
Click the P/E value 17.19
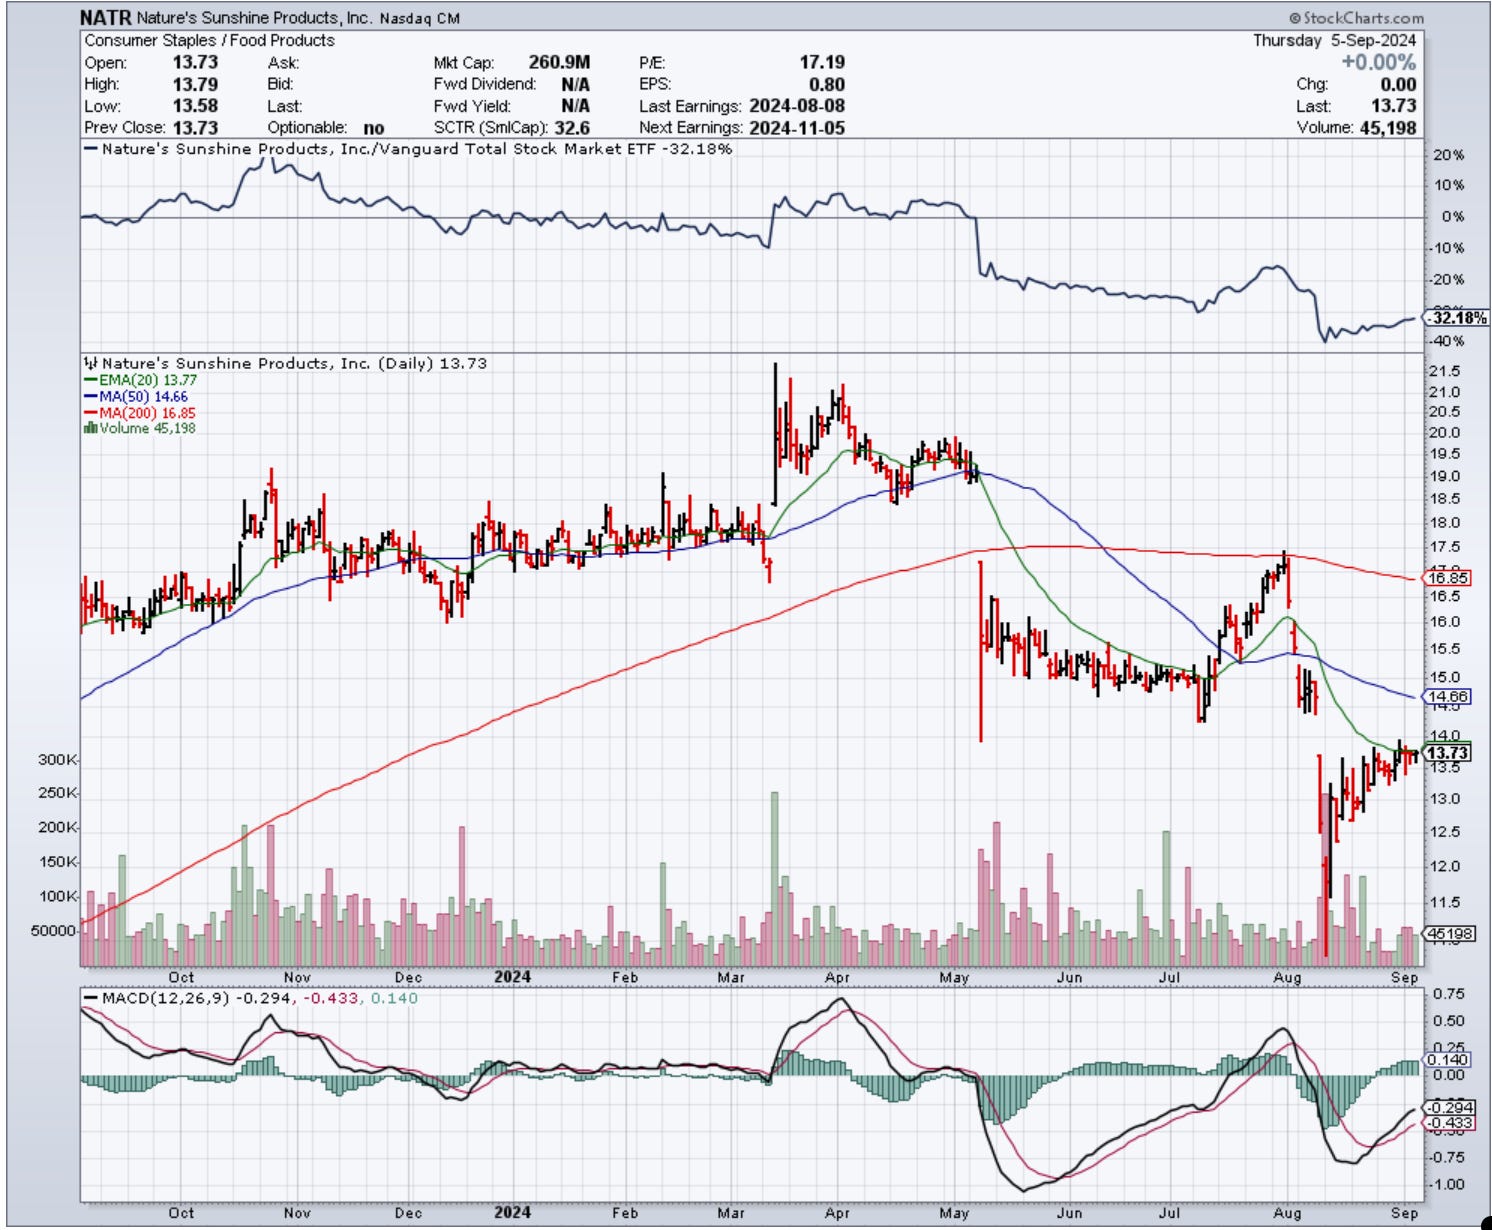[x=822, y=62]
